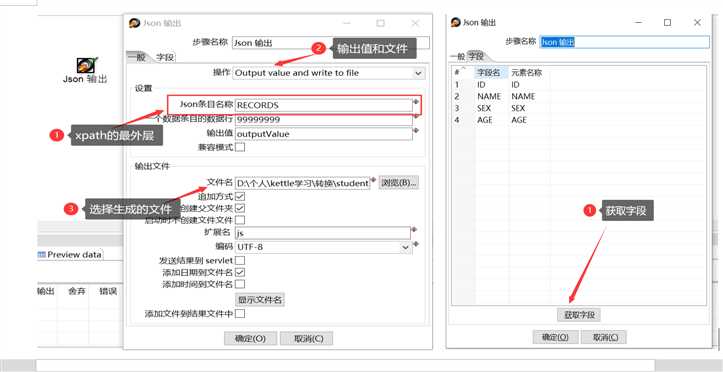Enable 启动时不创建文件 checkbox
This screenshot has height=372, width=723.
240,220
